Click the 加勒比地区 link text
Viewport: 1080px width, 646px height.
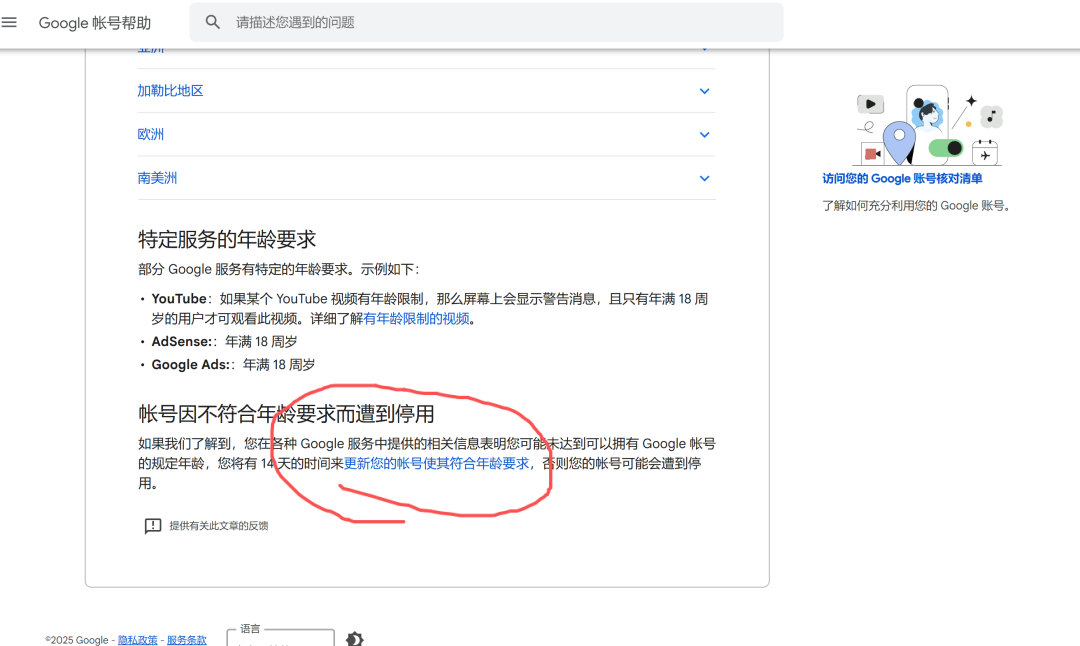pos(169,90)
